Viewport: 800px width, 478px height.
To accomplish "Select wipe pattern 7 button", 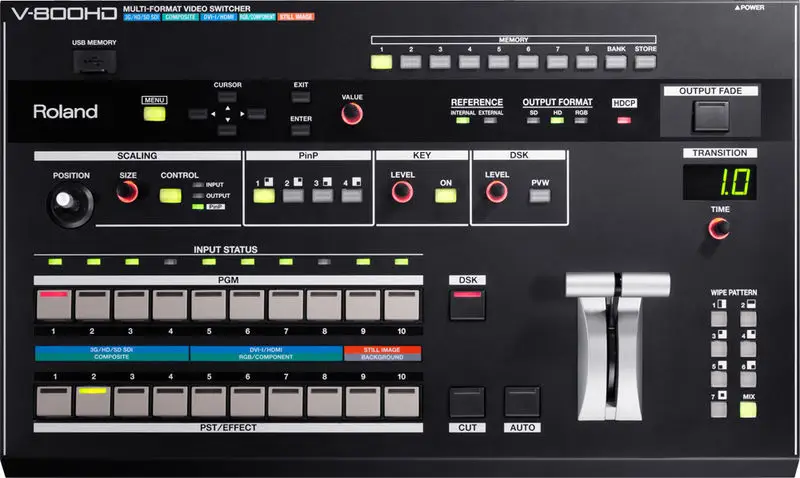I will click(x=720, y=408).
